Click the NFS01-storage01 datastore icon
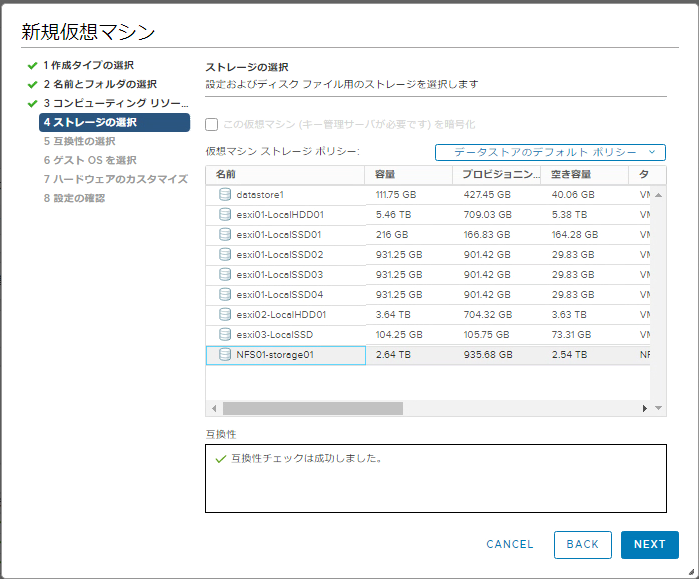699x579 pixels. click(x=225, y=355)
